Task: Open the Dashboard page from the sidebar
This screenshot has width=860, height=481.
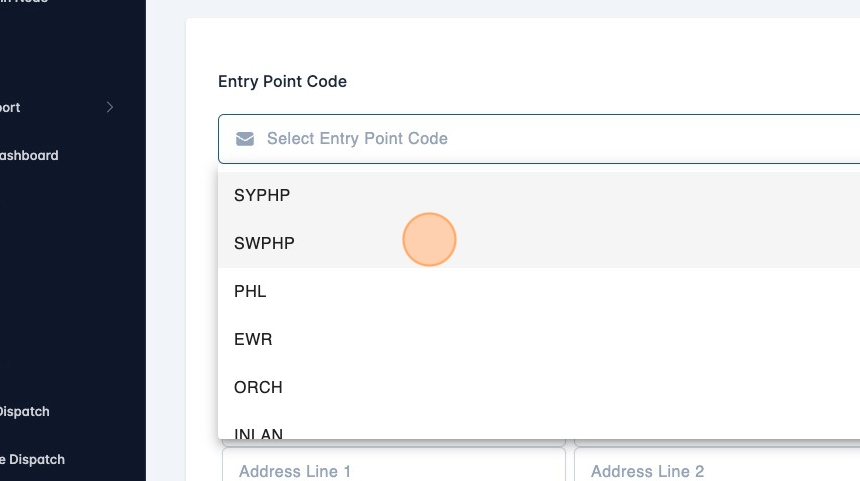Action: (x=28, y=155)
